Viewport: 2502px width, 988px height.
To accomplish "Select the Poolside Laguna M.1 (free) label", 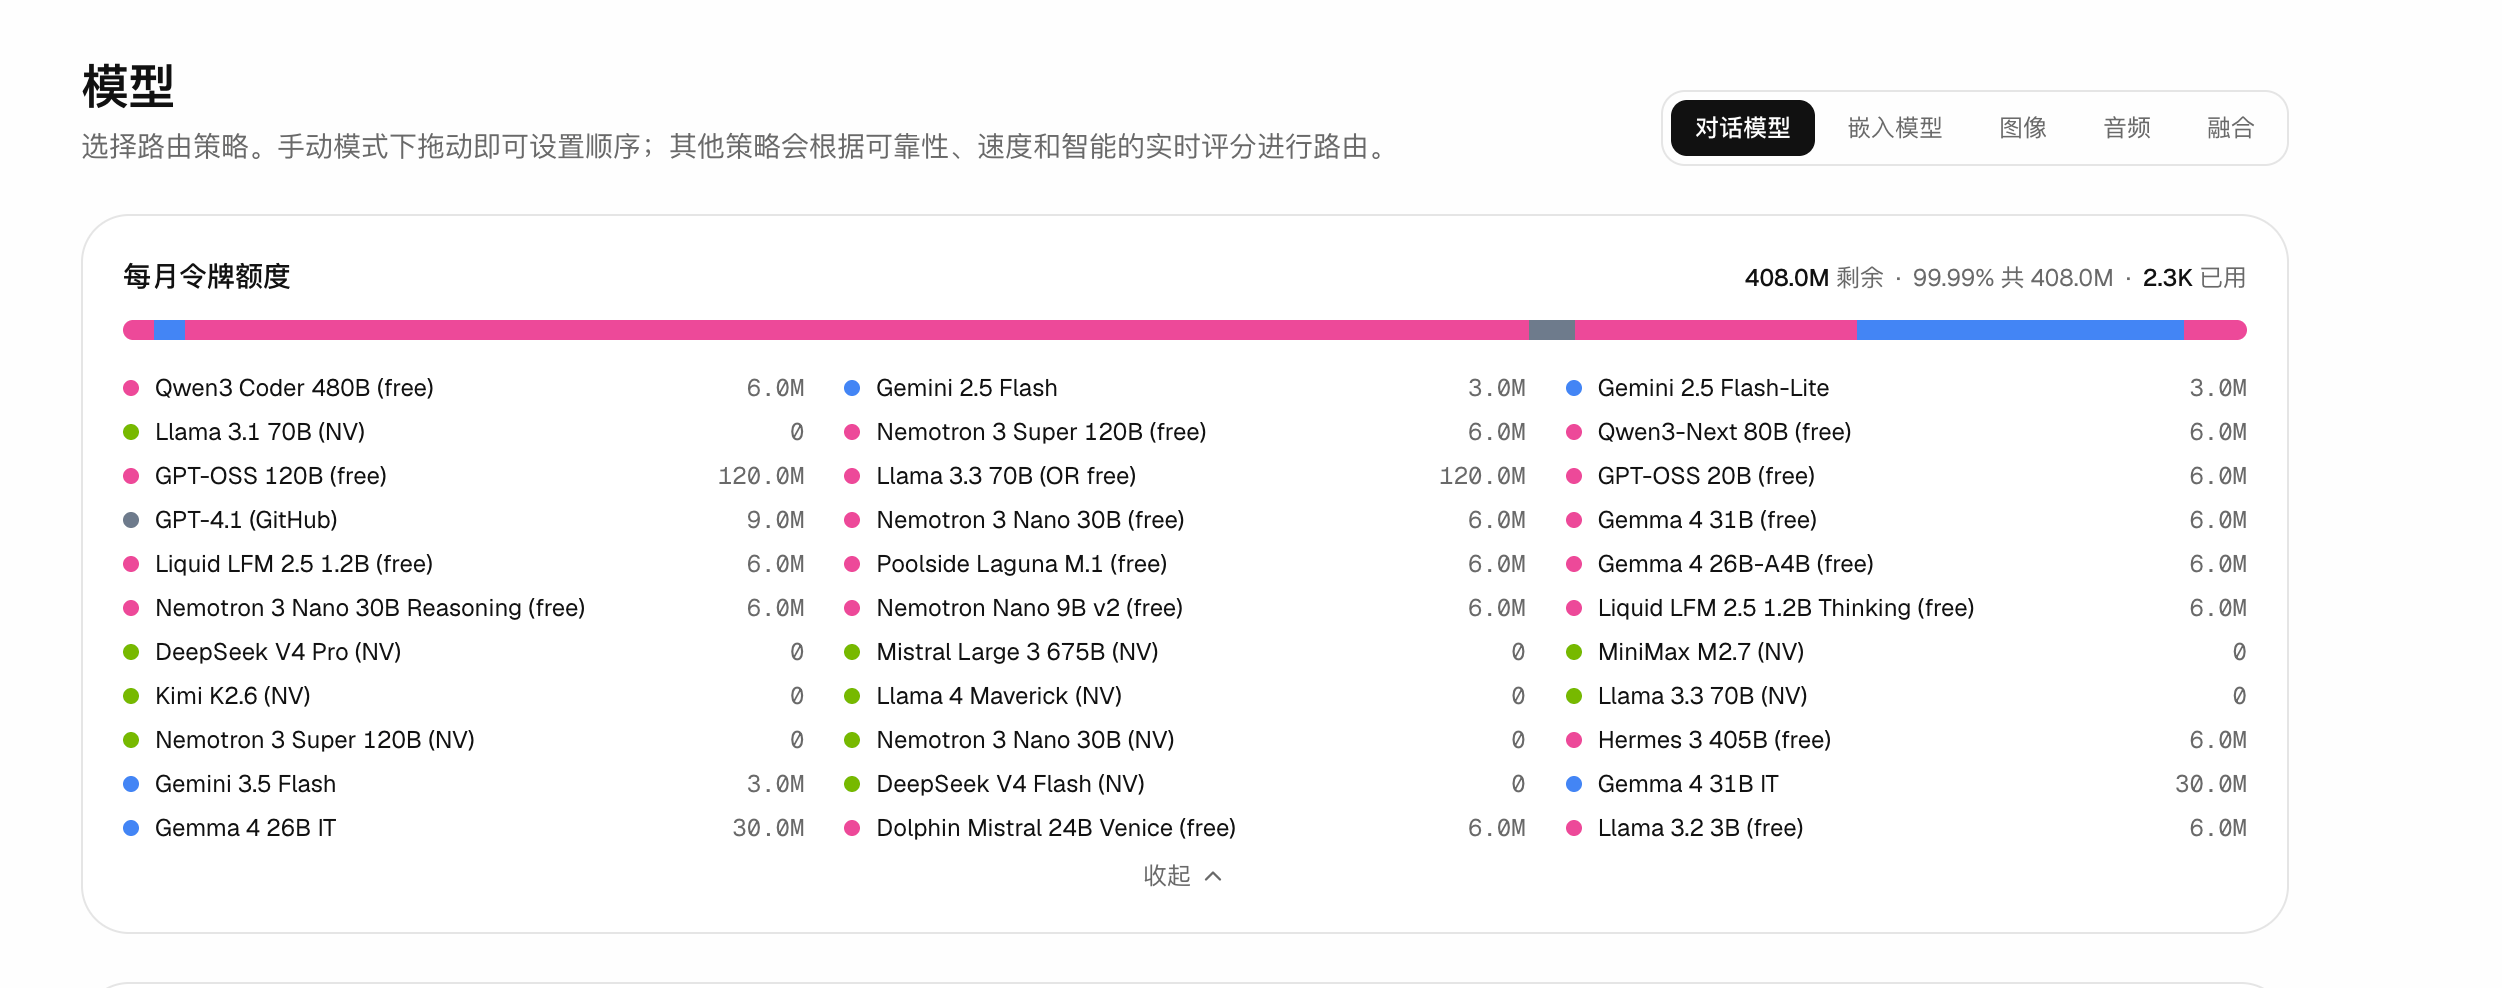I will click(1022, 564).
